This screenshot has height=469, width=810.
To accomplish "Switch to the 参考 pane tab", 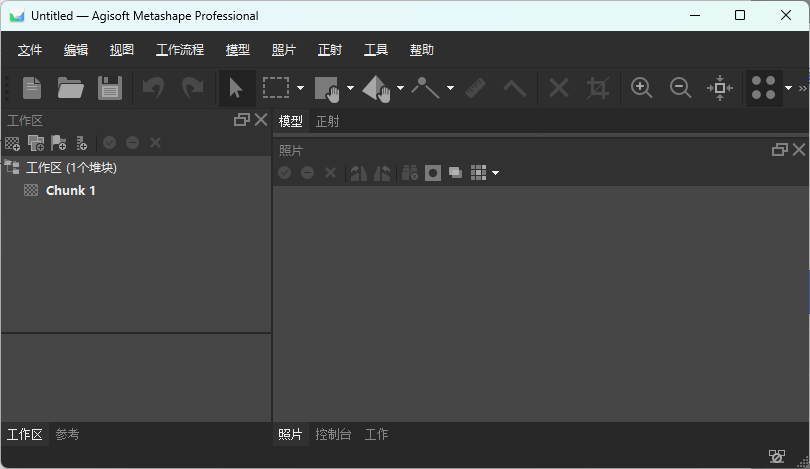I will (x=67, y=434).
